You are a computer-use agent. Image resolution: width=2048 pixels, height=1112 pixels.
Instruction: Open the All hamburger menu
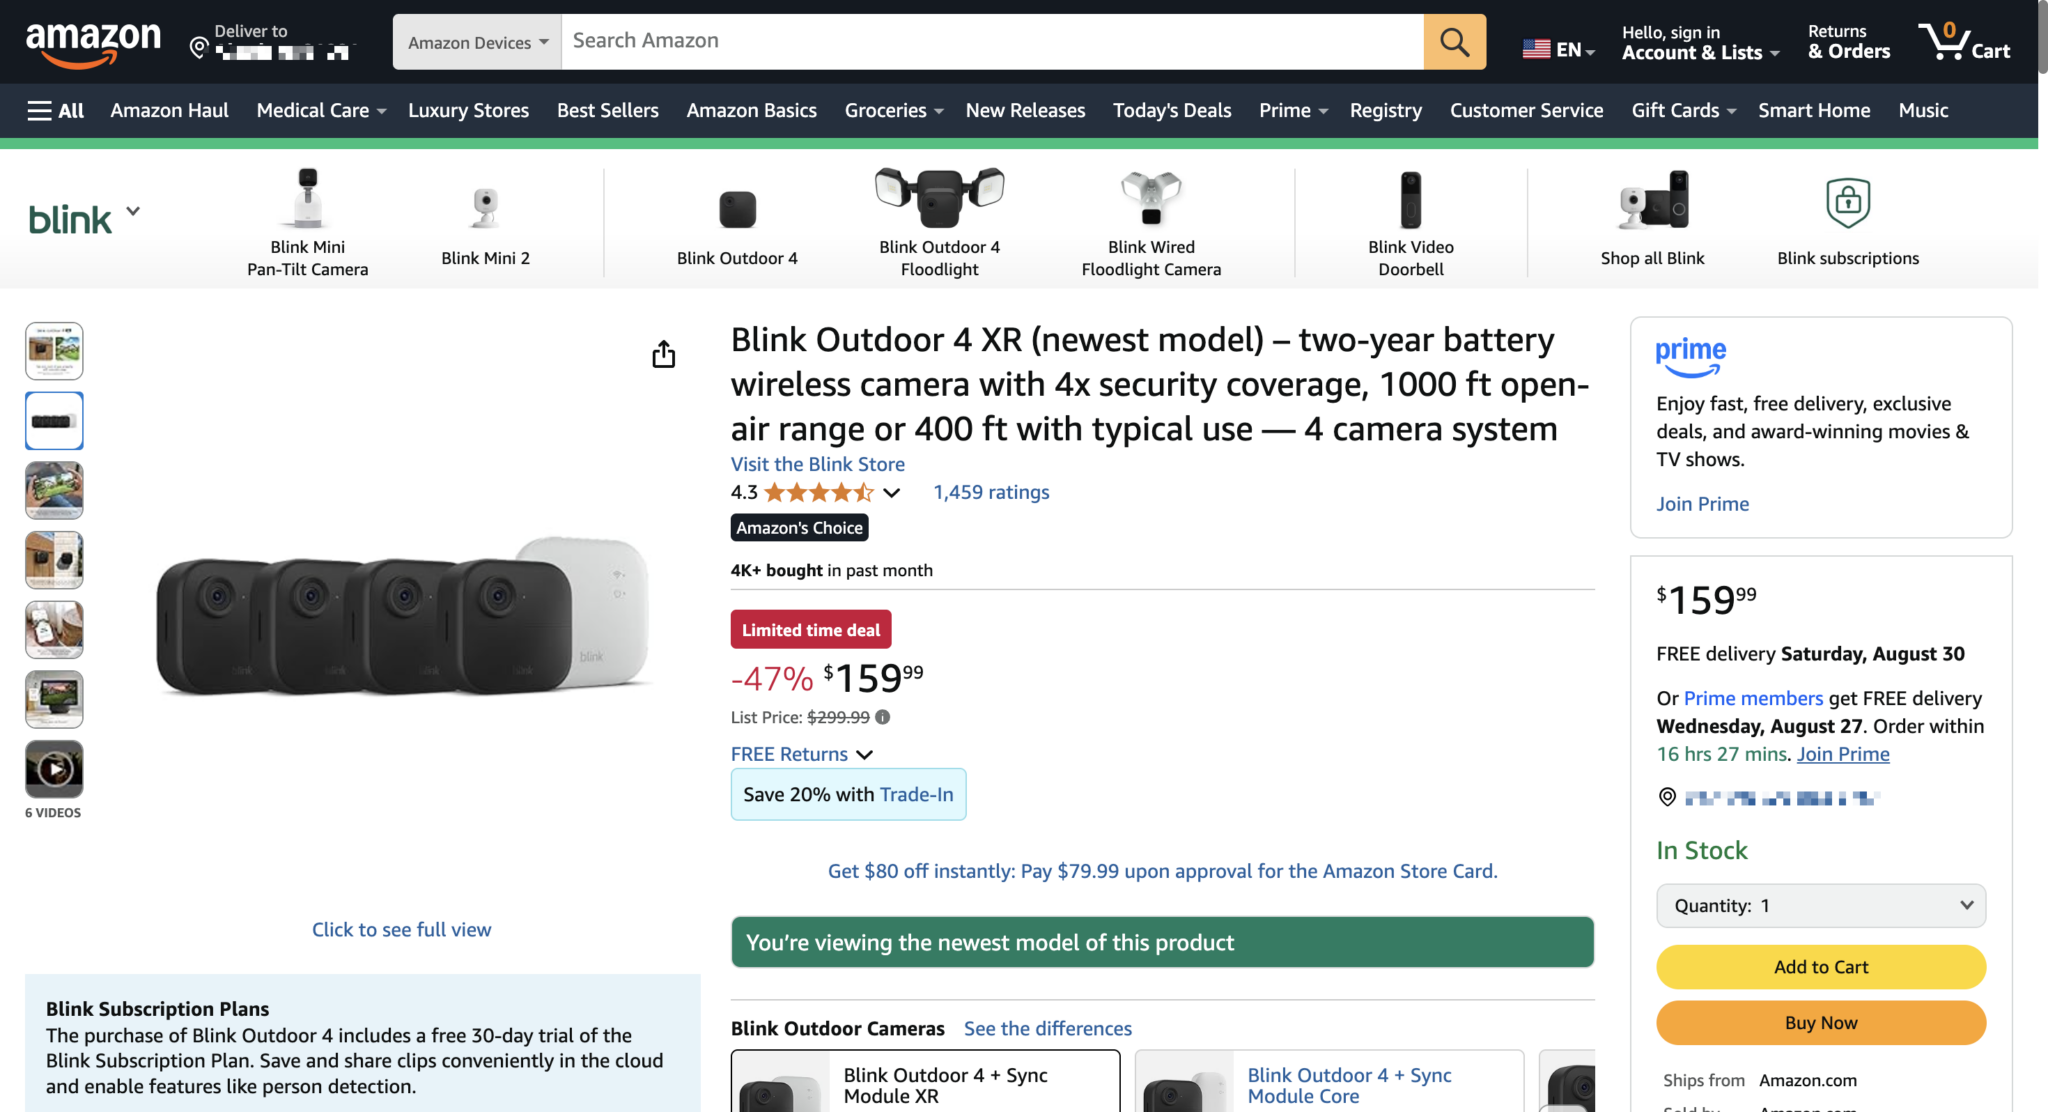tap(55, 110)
